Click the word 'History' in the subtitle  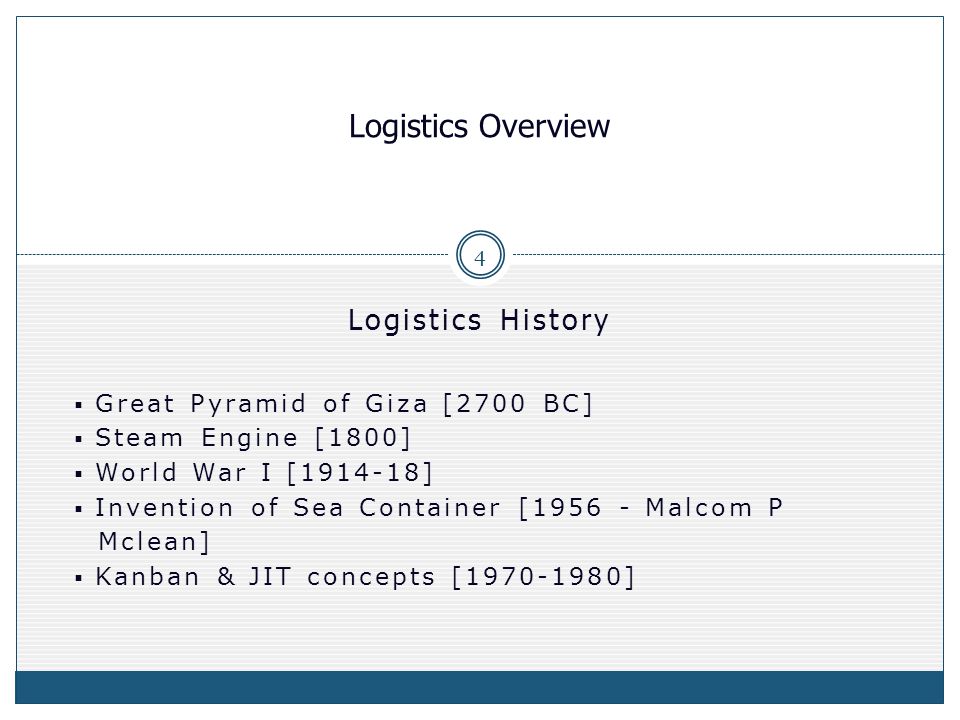point(554,320)
